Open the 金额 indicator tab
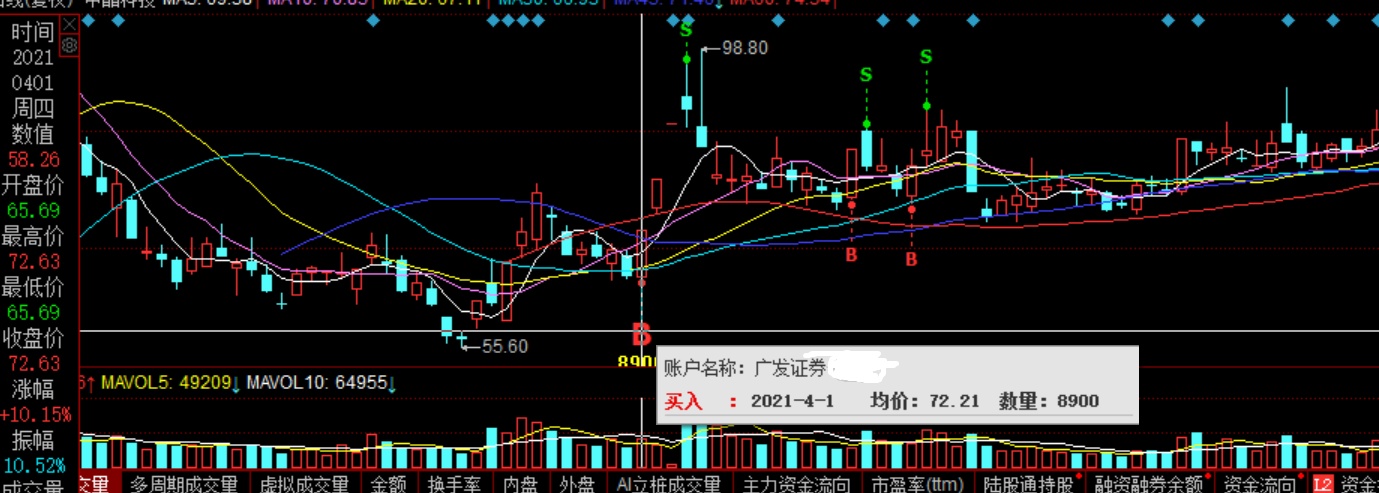 (x=389, y=484)
